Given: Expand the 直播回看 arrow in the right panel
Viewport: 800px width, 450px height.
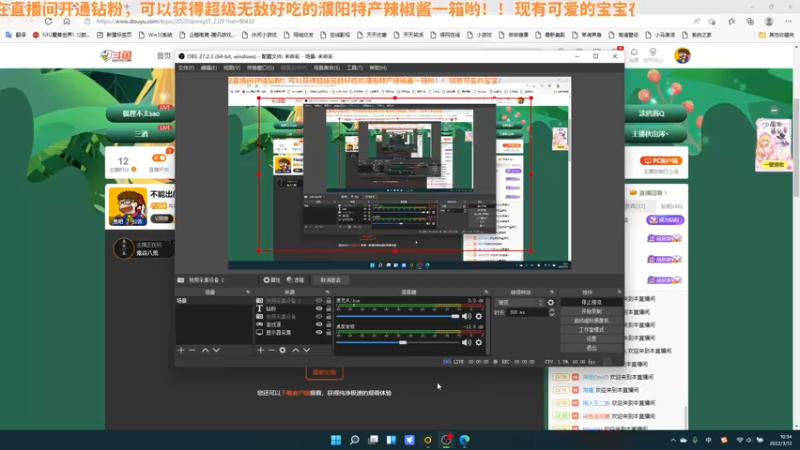Looking at the screenshot, I should (x=666, y=193).
